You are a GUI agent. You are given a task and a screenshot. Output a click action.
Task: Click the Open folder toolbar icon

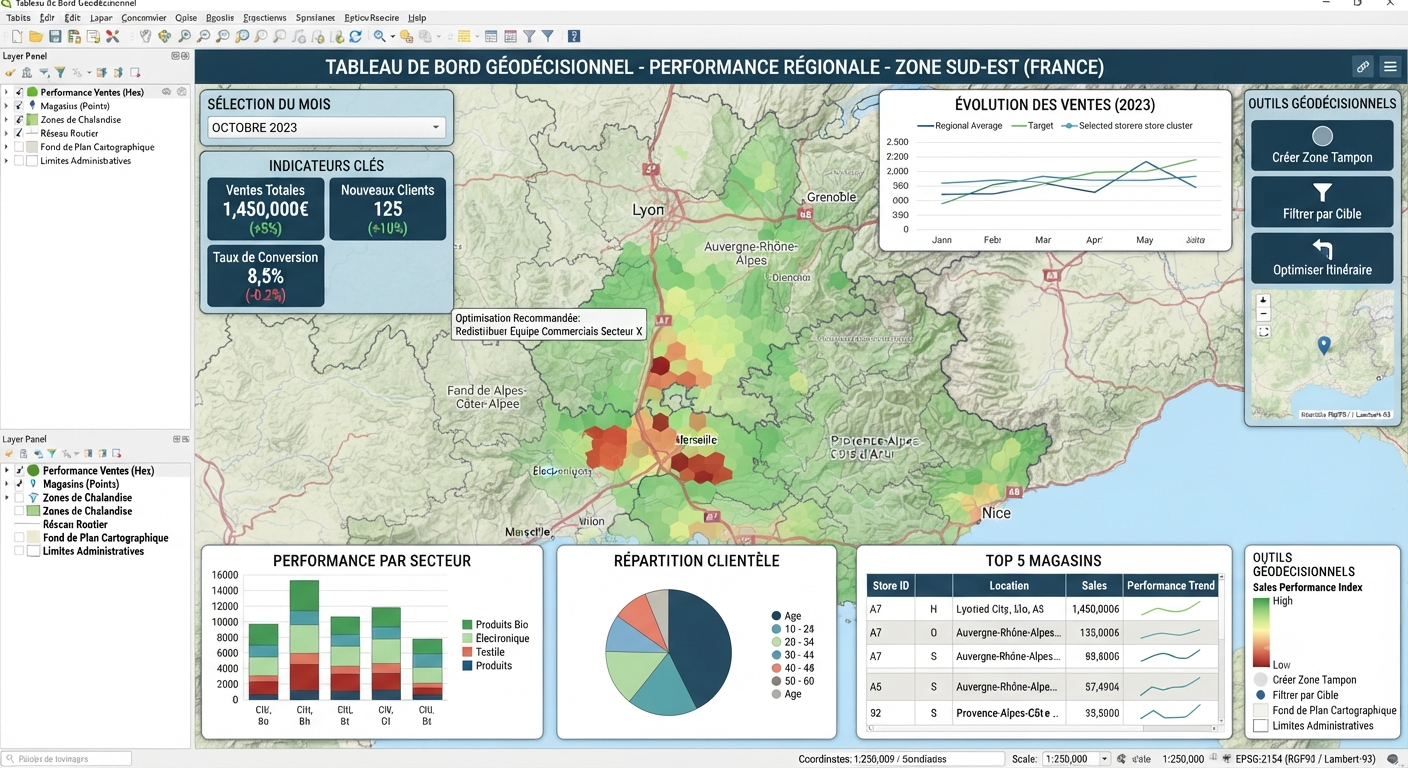tap(36, 36)
